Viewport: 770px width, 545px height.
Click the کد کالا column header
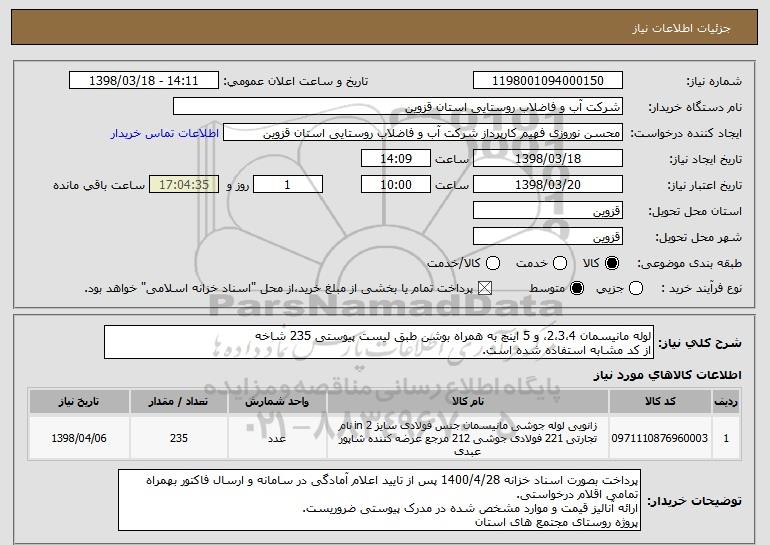click(x=660, y=402)
